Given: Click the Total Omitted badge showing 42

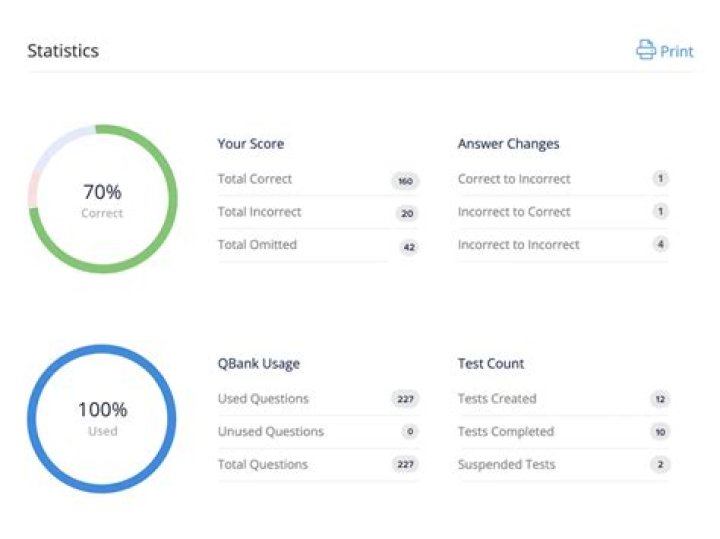Looking at the screenshot, I should pyautogui.click(x=408, y=246).
